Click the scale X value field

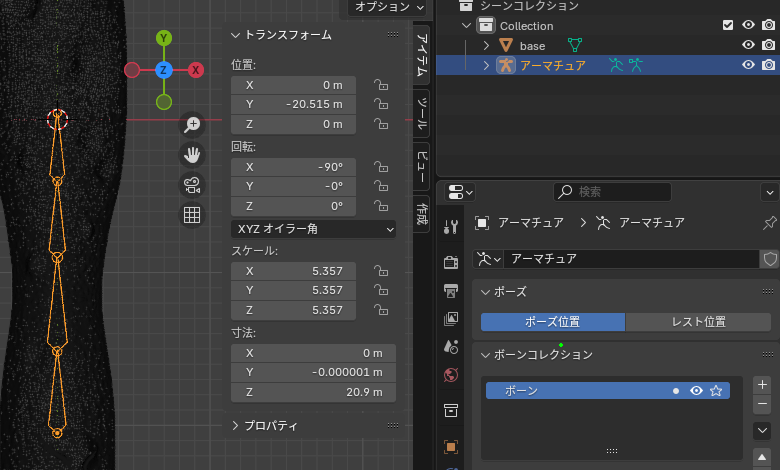pos(294,271)
